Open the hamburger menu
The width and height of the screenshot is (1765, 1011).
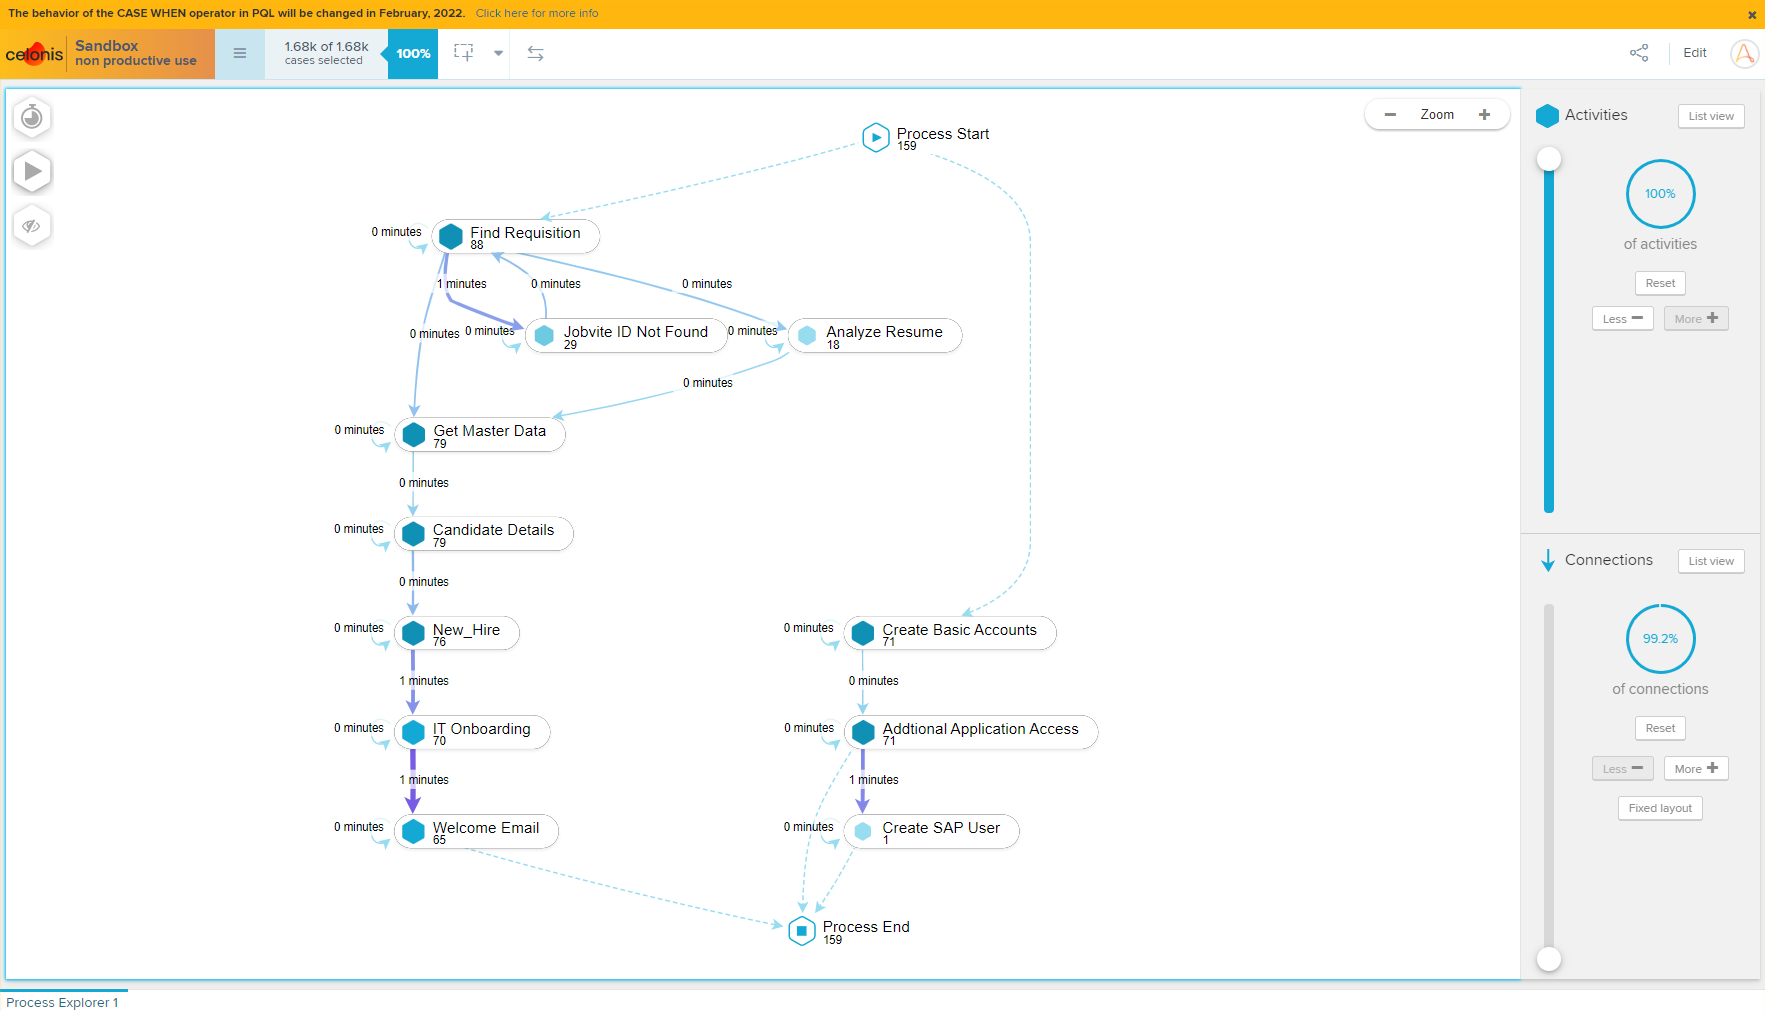[x=240, y=54]
